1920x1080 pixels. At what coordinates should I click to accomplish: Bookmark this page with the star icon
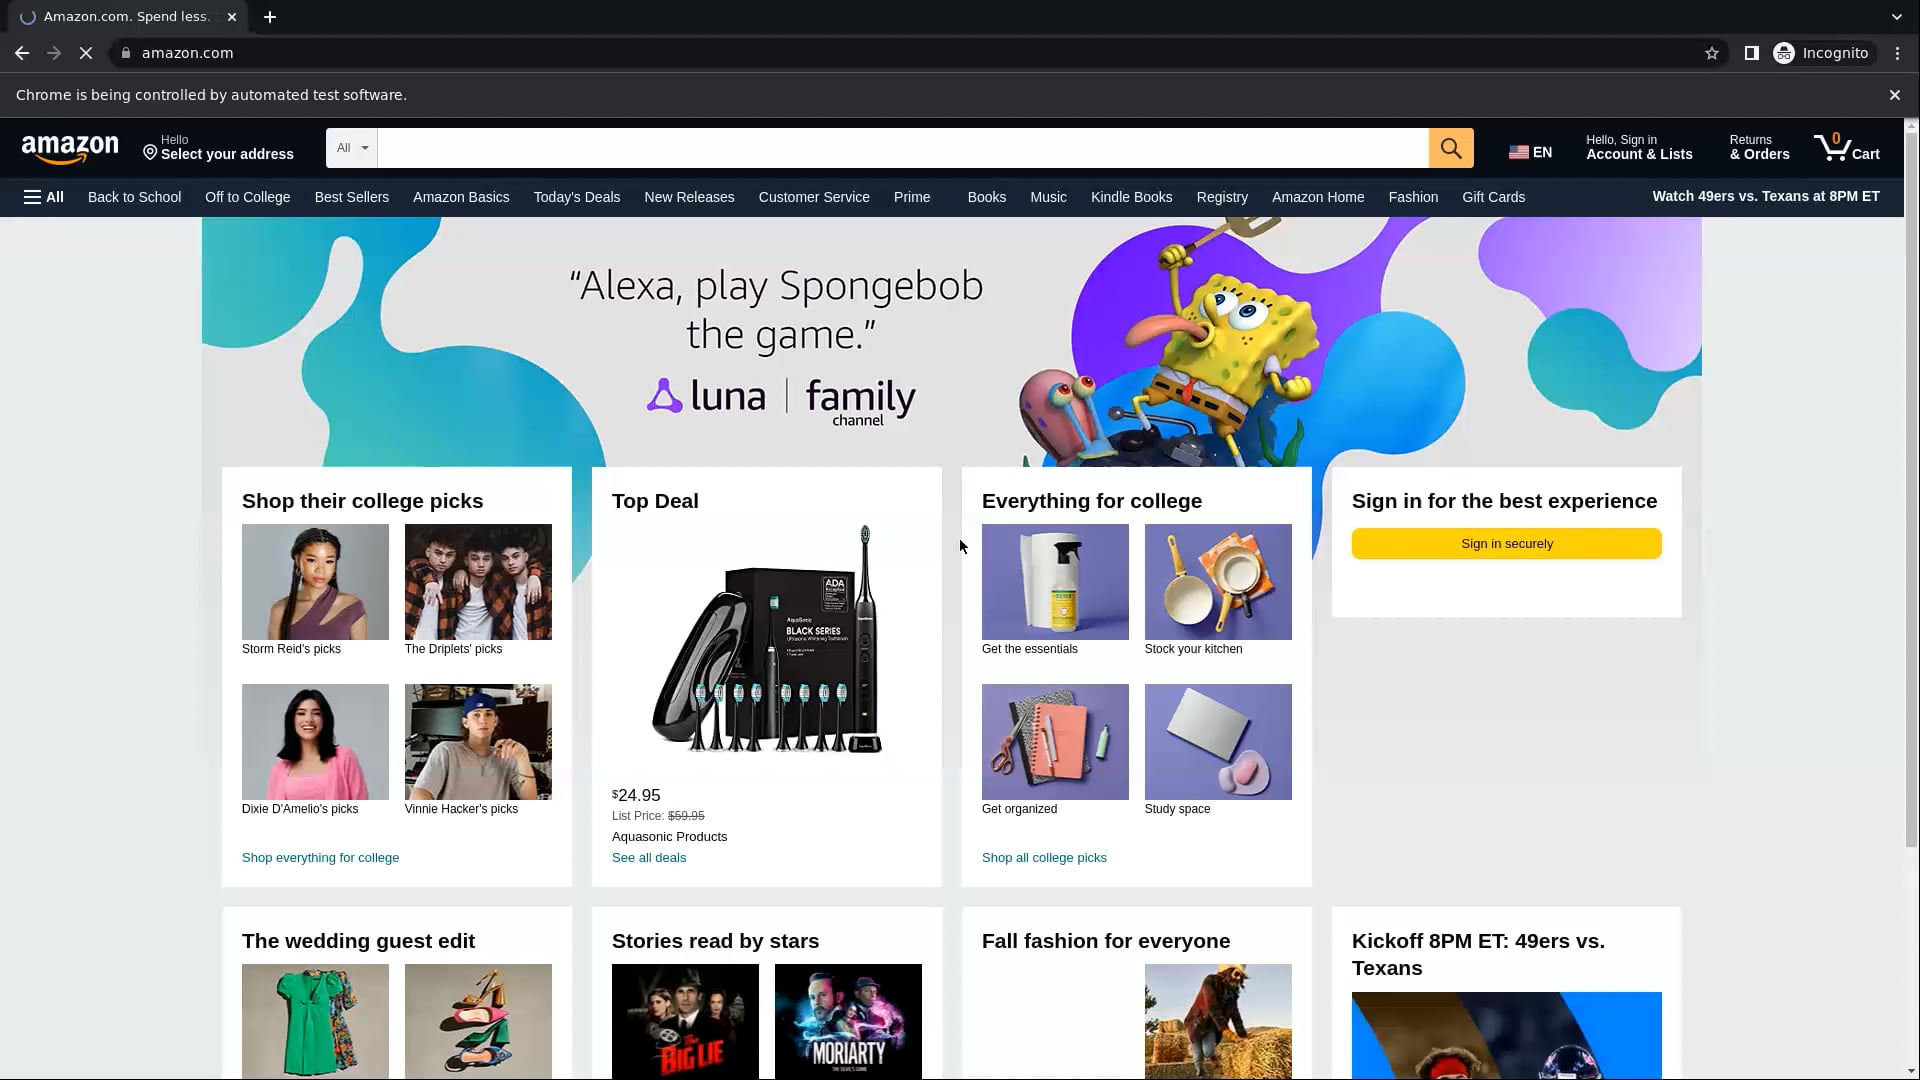[x=1712, y=53]
